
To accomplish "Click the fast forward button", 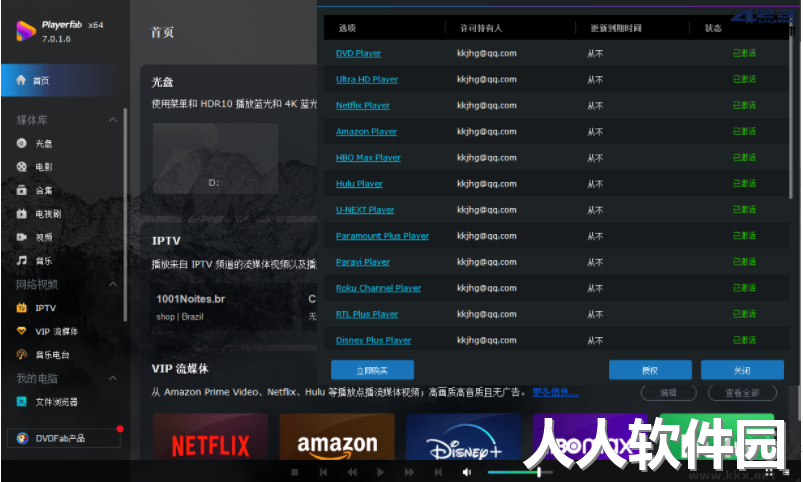I will coord(409,472).
